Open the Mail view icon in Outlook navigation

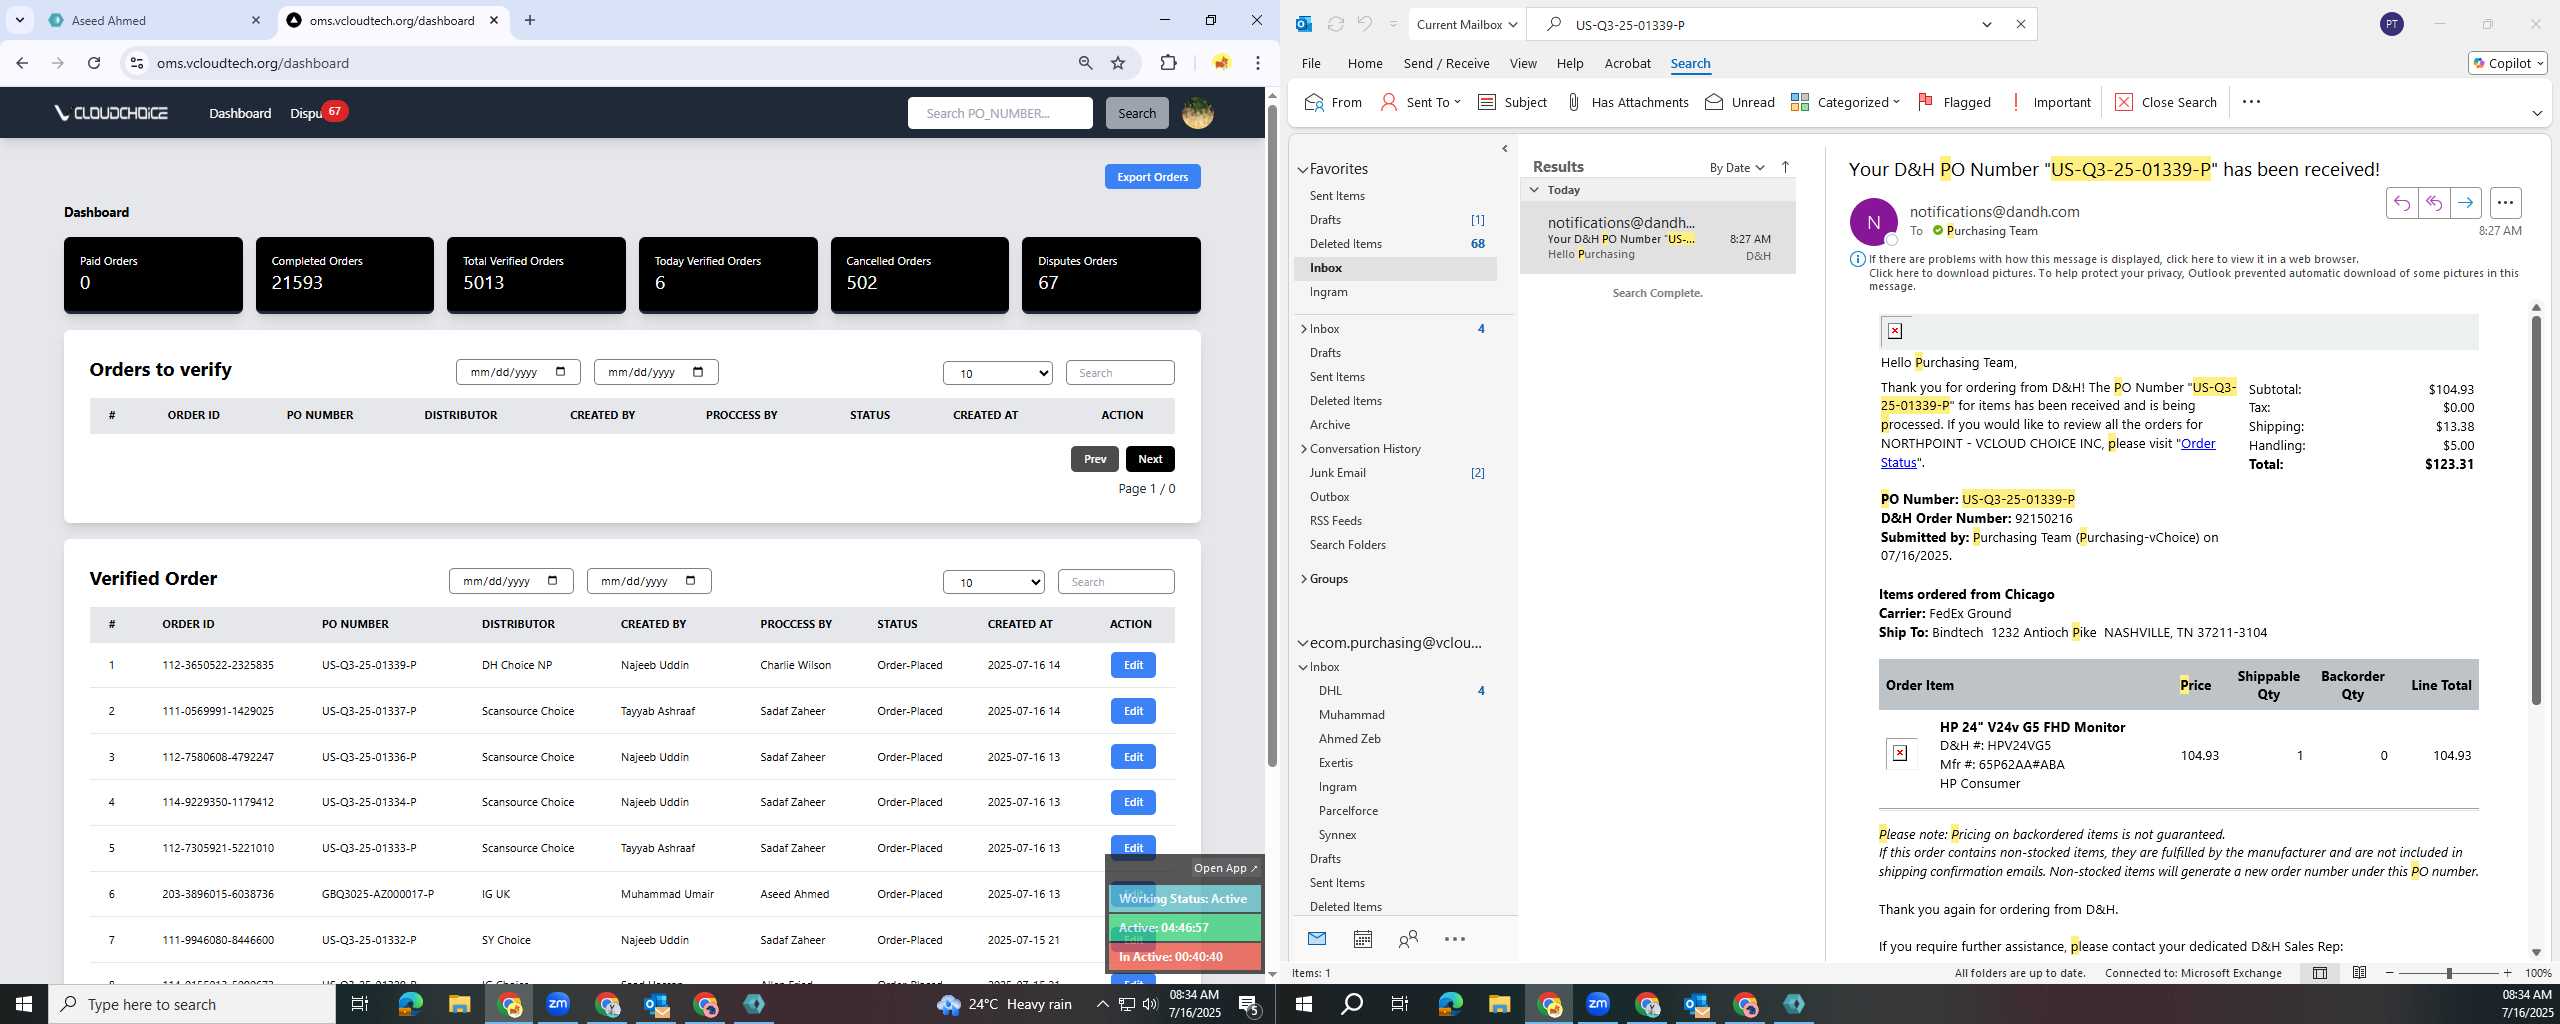coord(1316,938)
